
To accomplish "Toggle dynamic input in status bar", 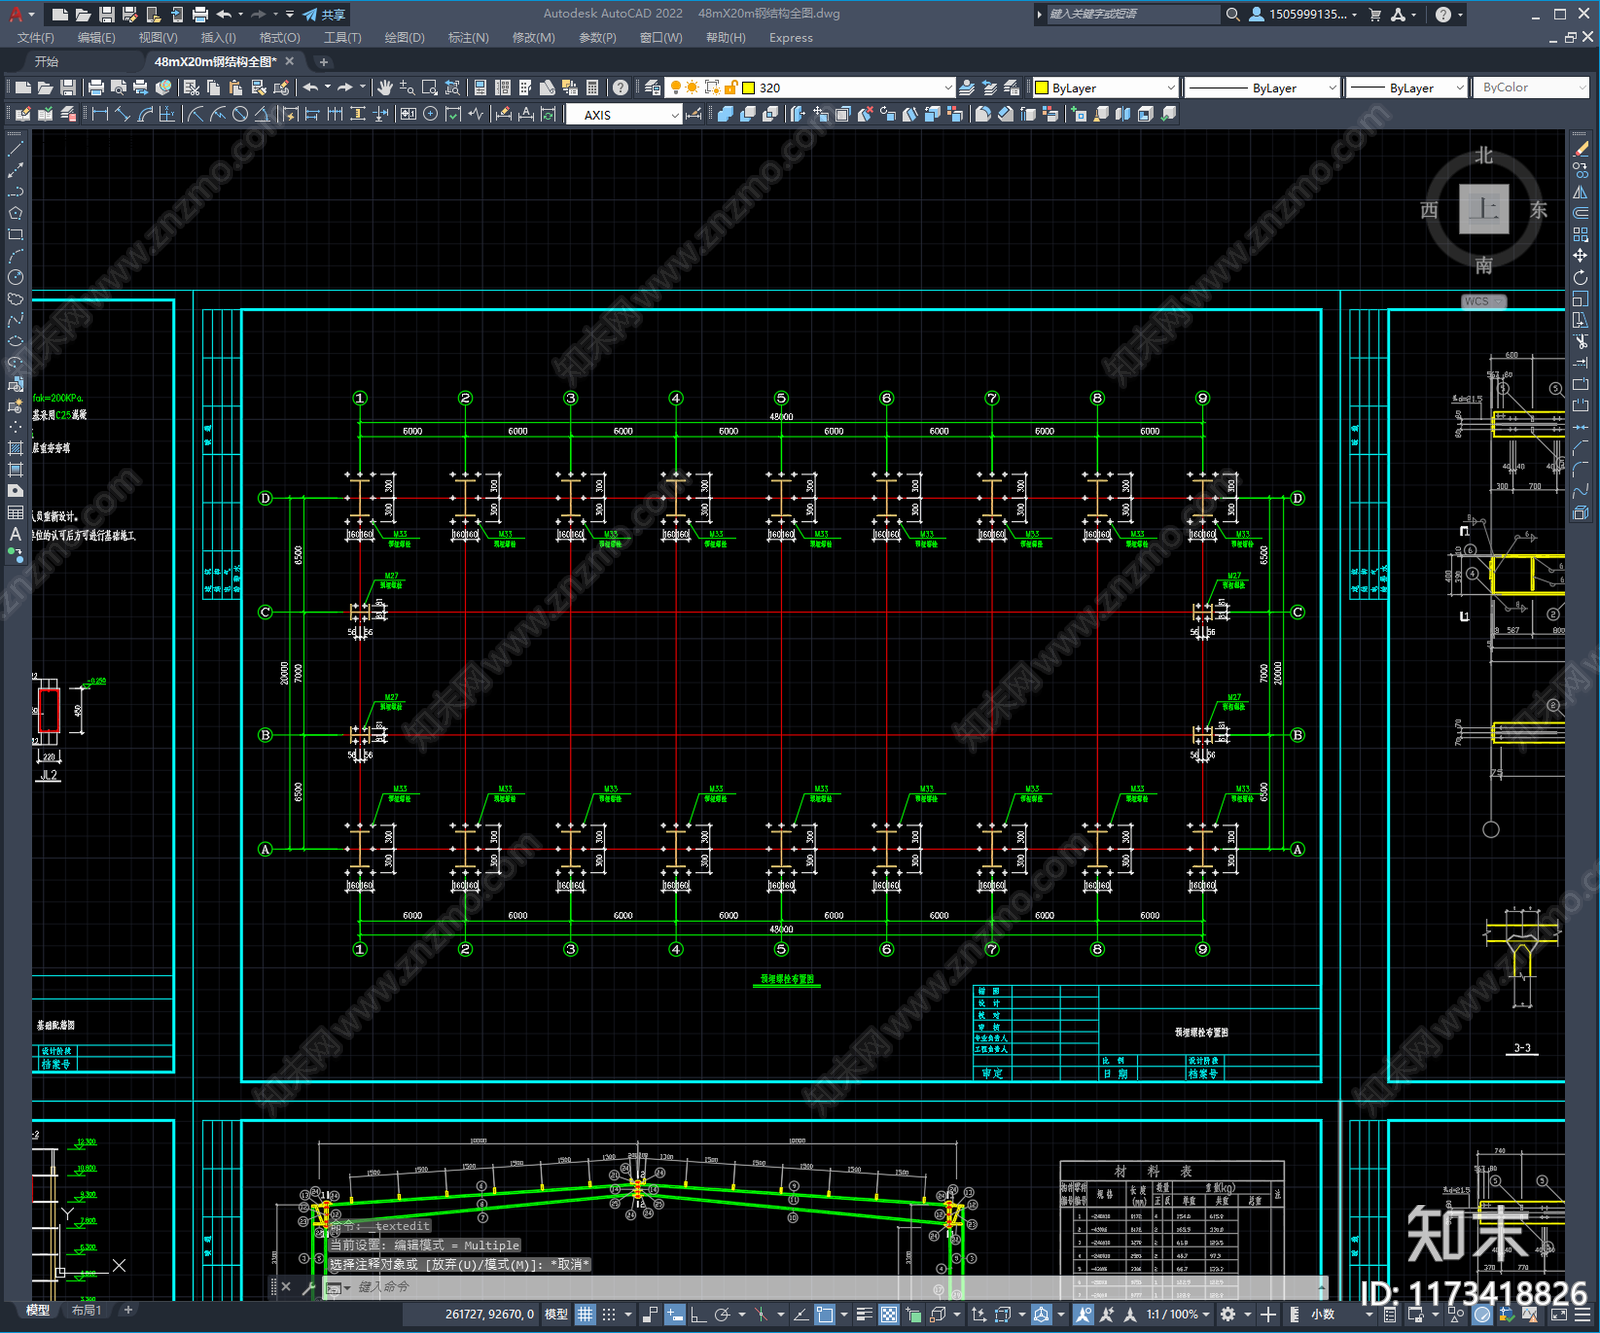I will pos(675,1314).
